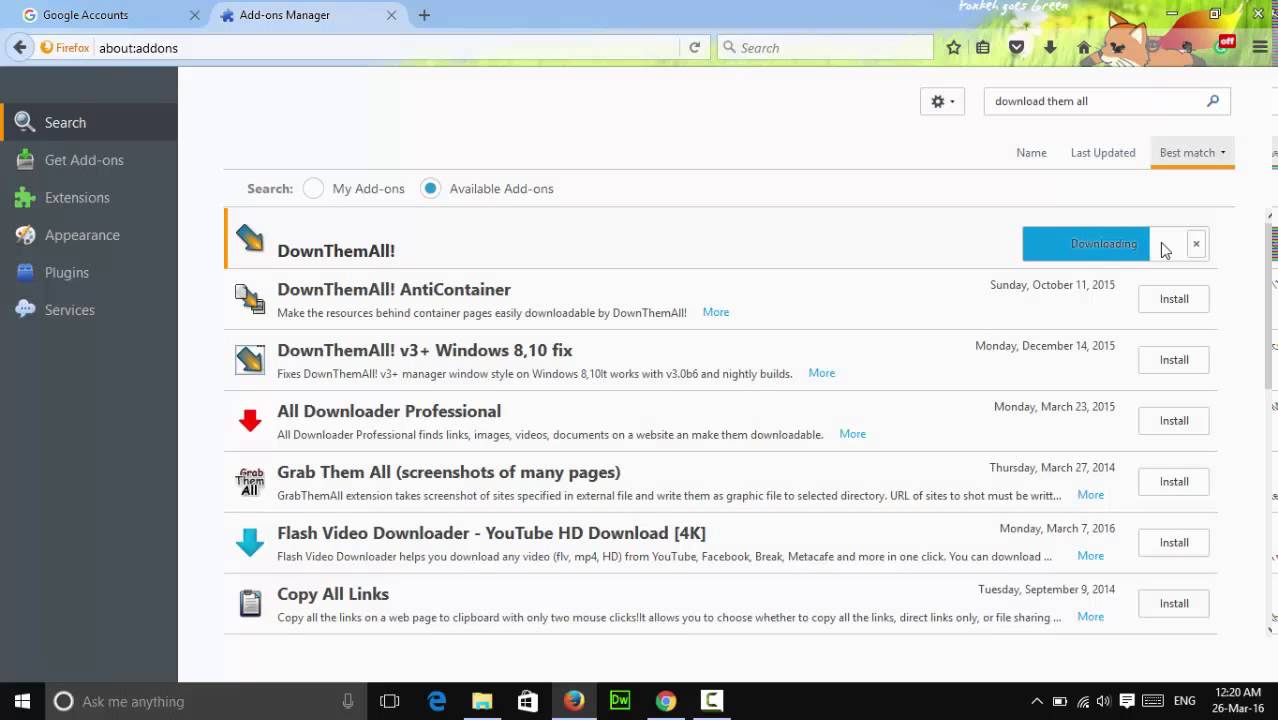The image size is (1278, 720).
Task: Sort results by Name
Action: [1031, 153]
